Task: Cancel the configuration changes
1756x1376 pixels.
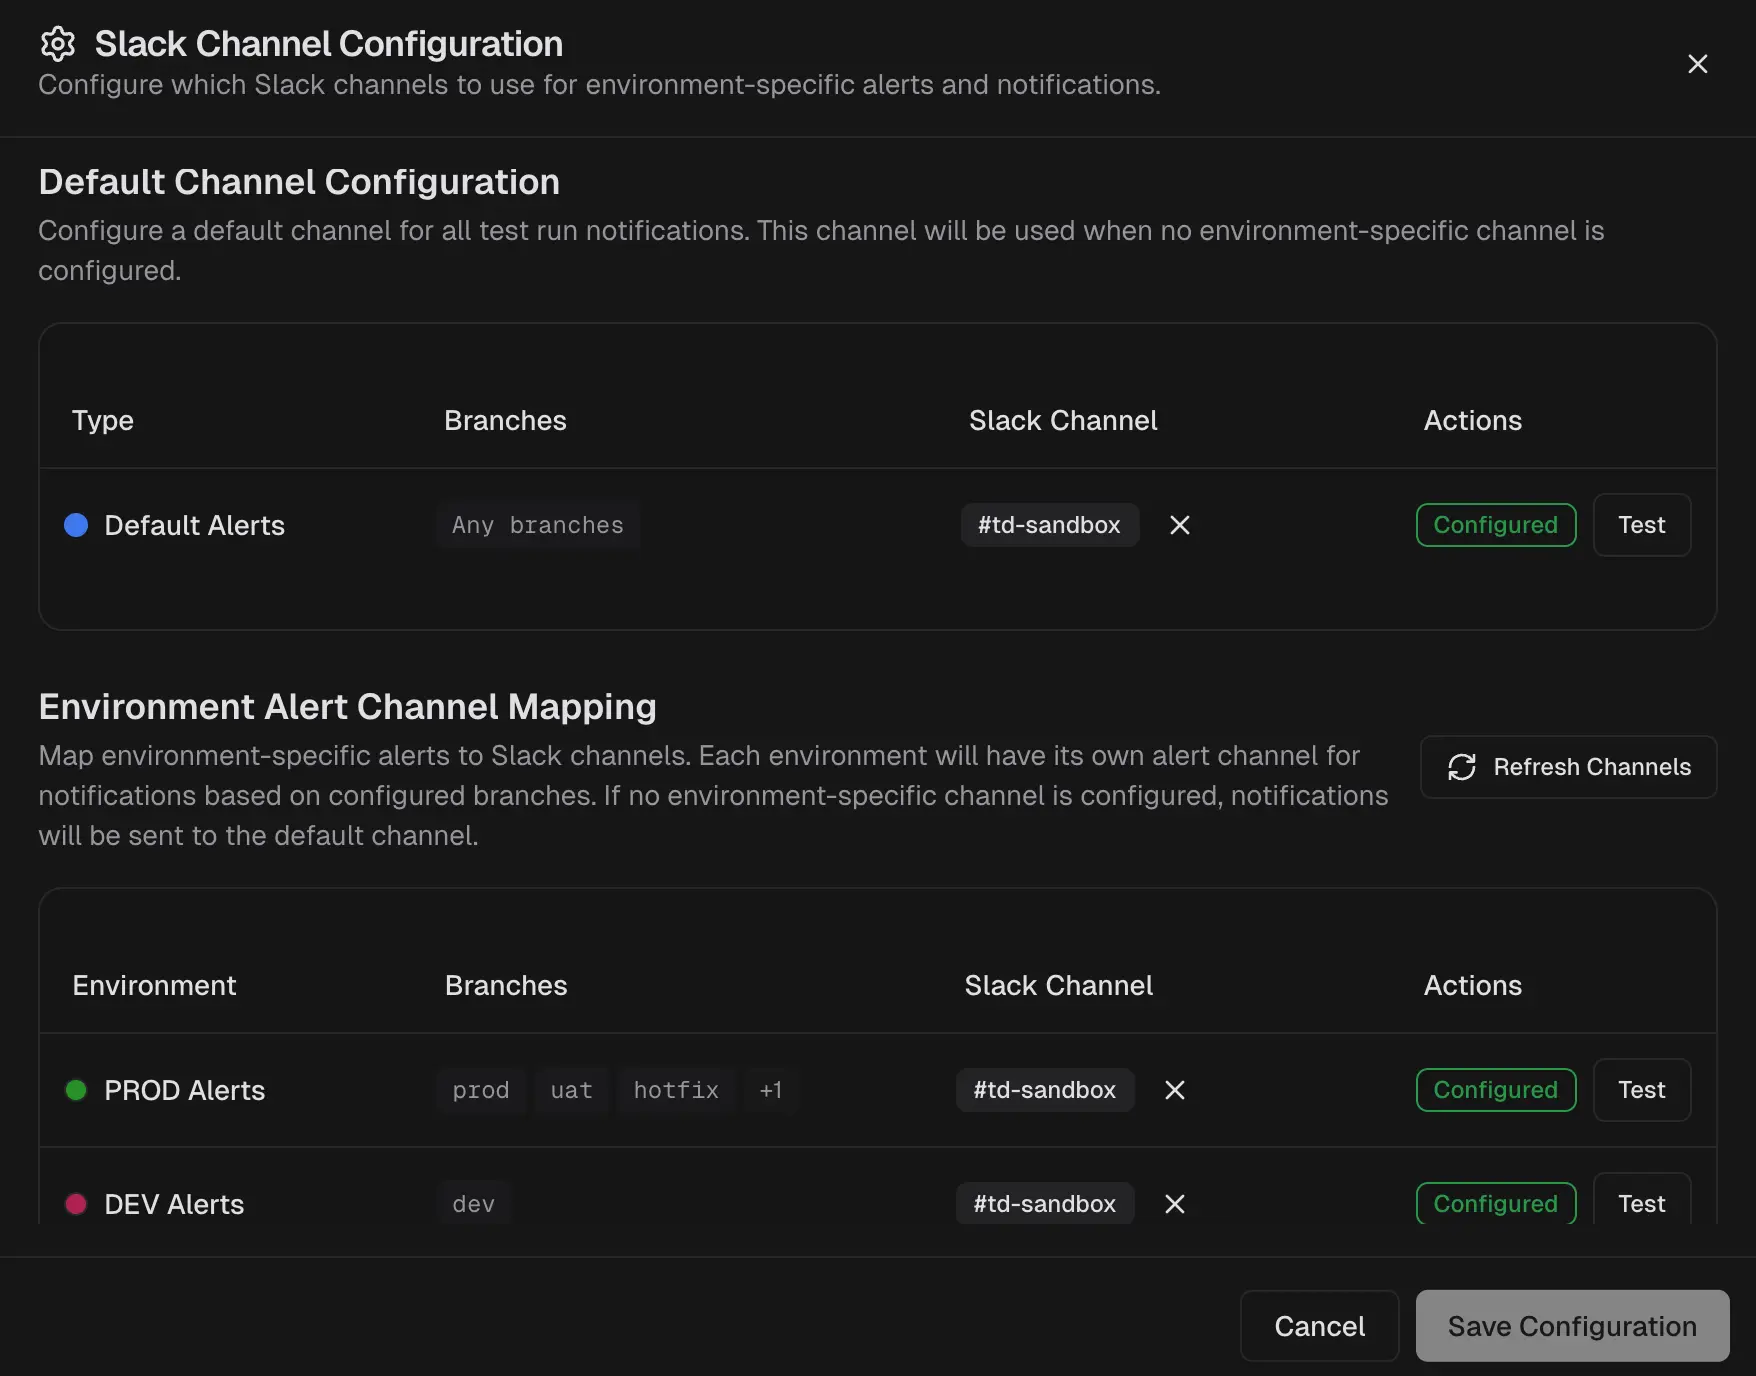Action: click(1319, 1326)
